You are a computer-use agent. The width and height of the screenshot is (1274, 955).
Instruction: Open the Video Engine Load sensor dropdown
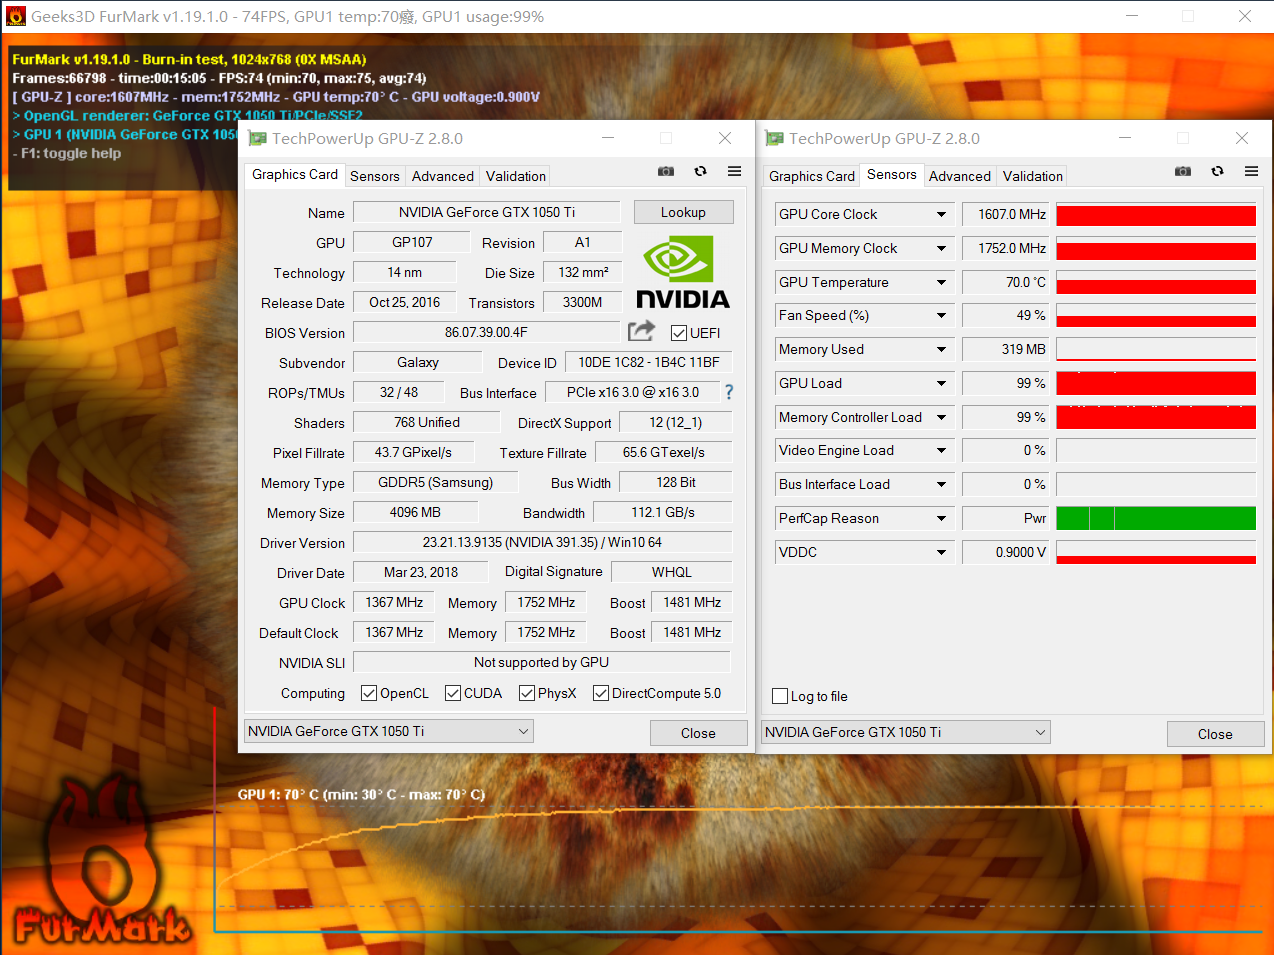coord(941,450)
